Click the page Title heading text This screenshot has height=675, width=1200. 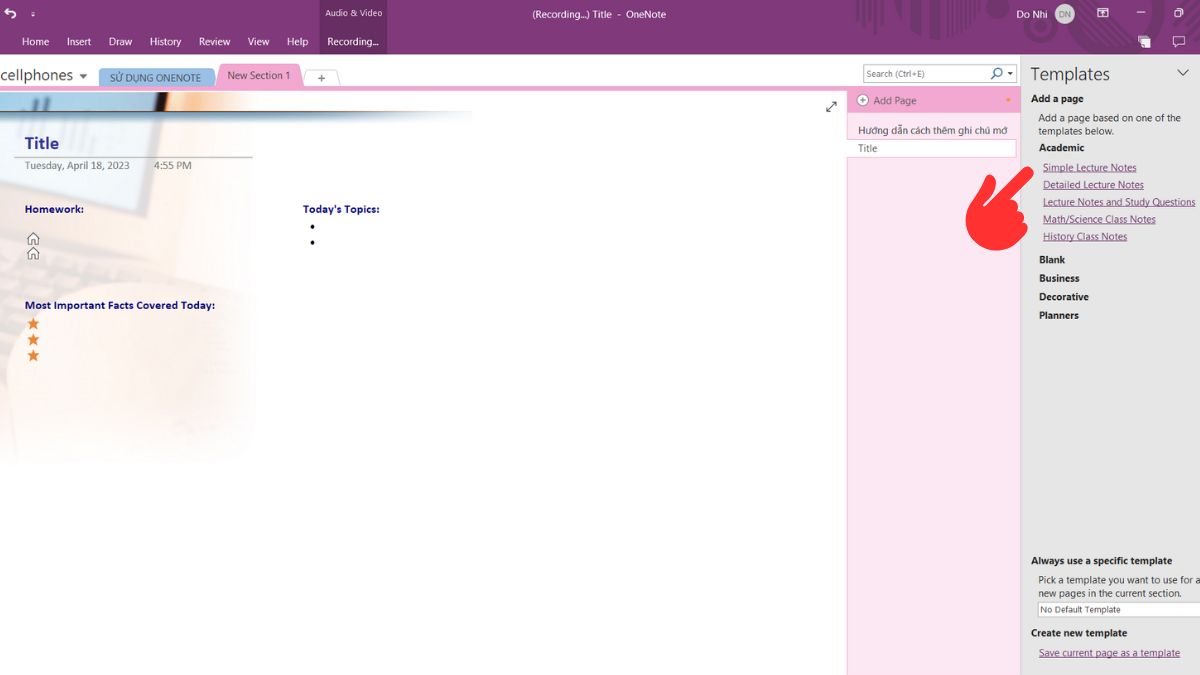click(42, 143)
